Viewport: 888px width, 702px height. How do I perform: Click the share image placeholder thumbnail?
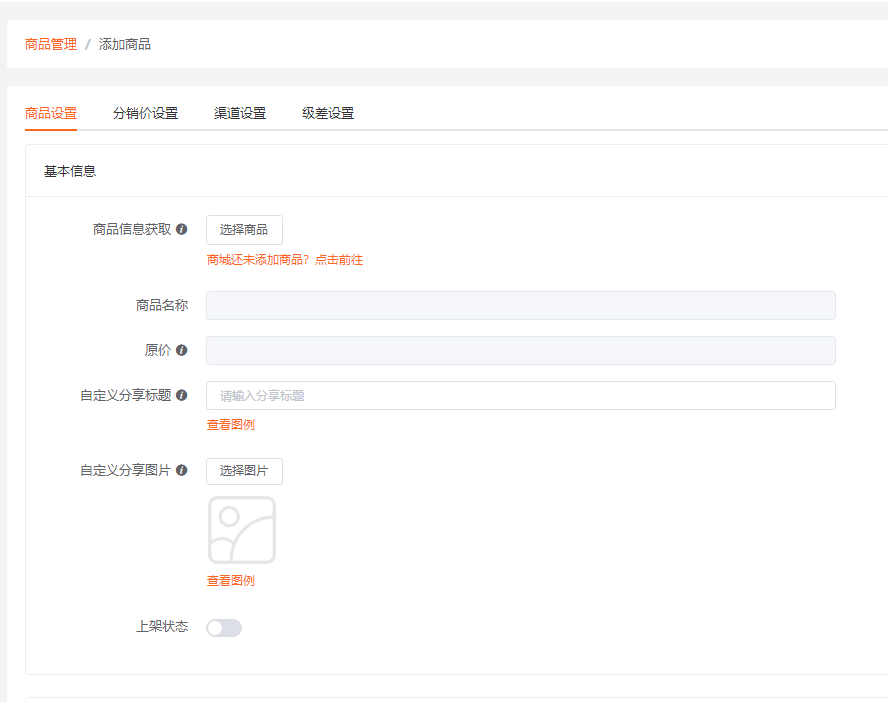point(242,530)
